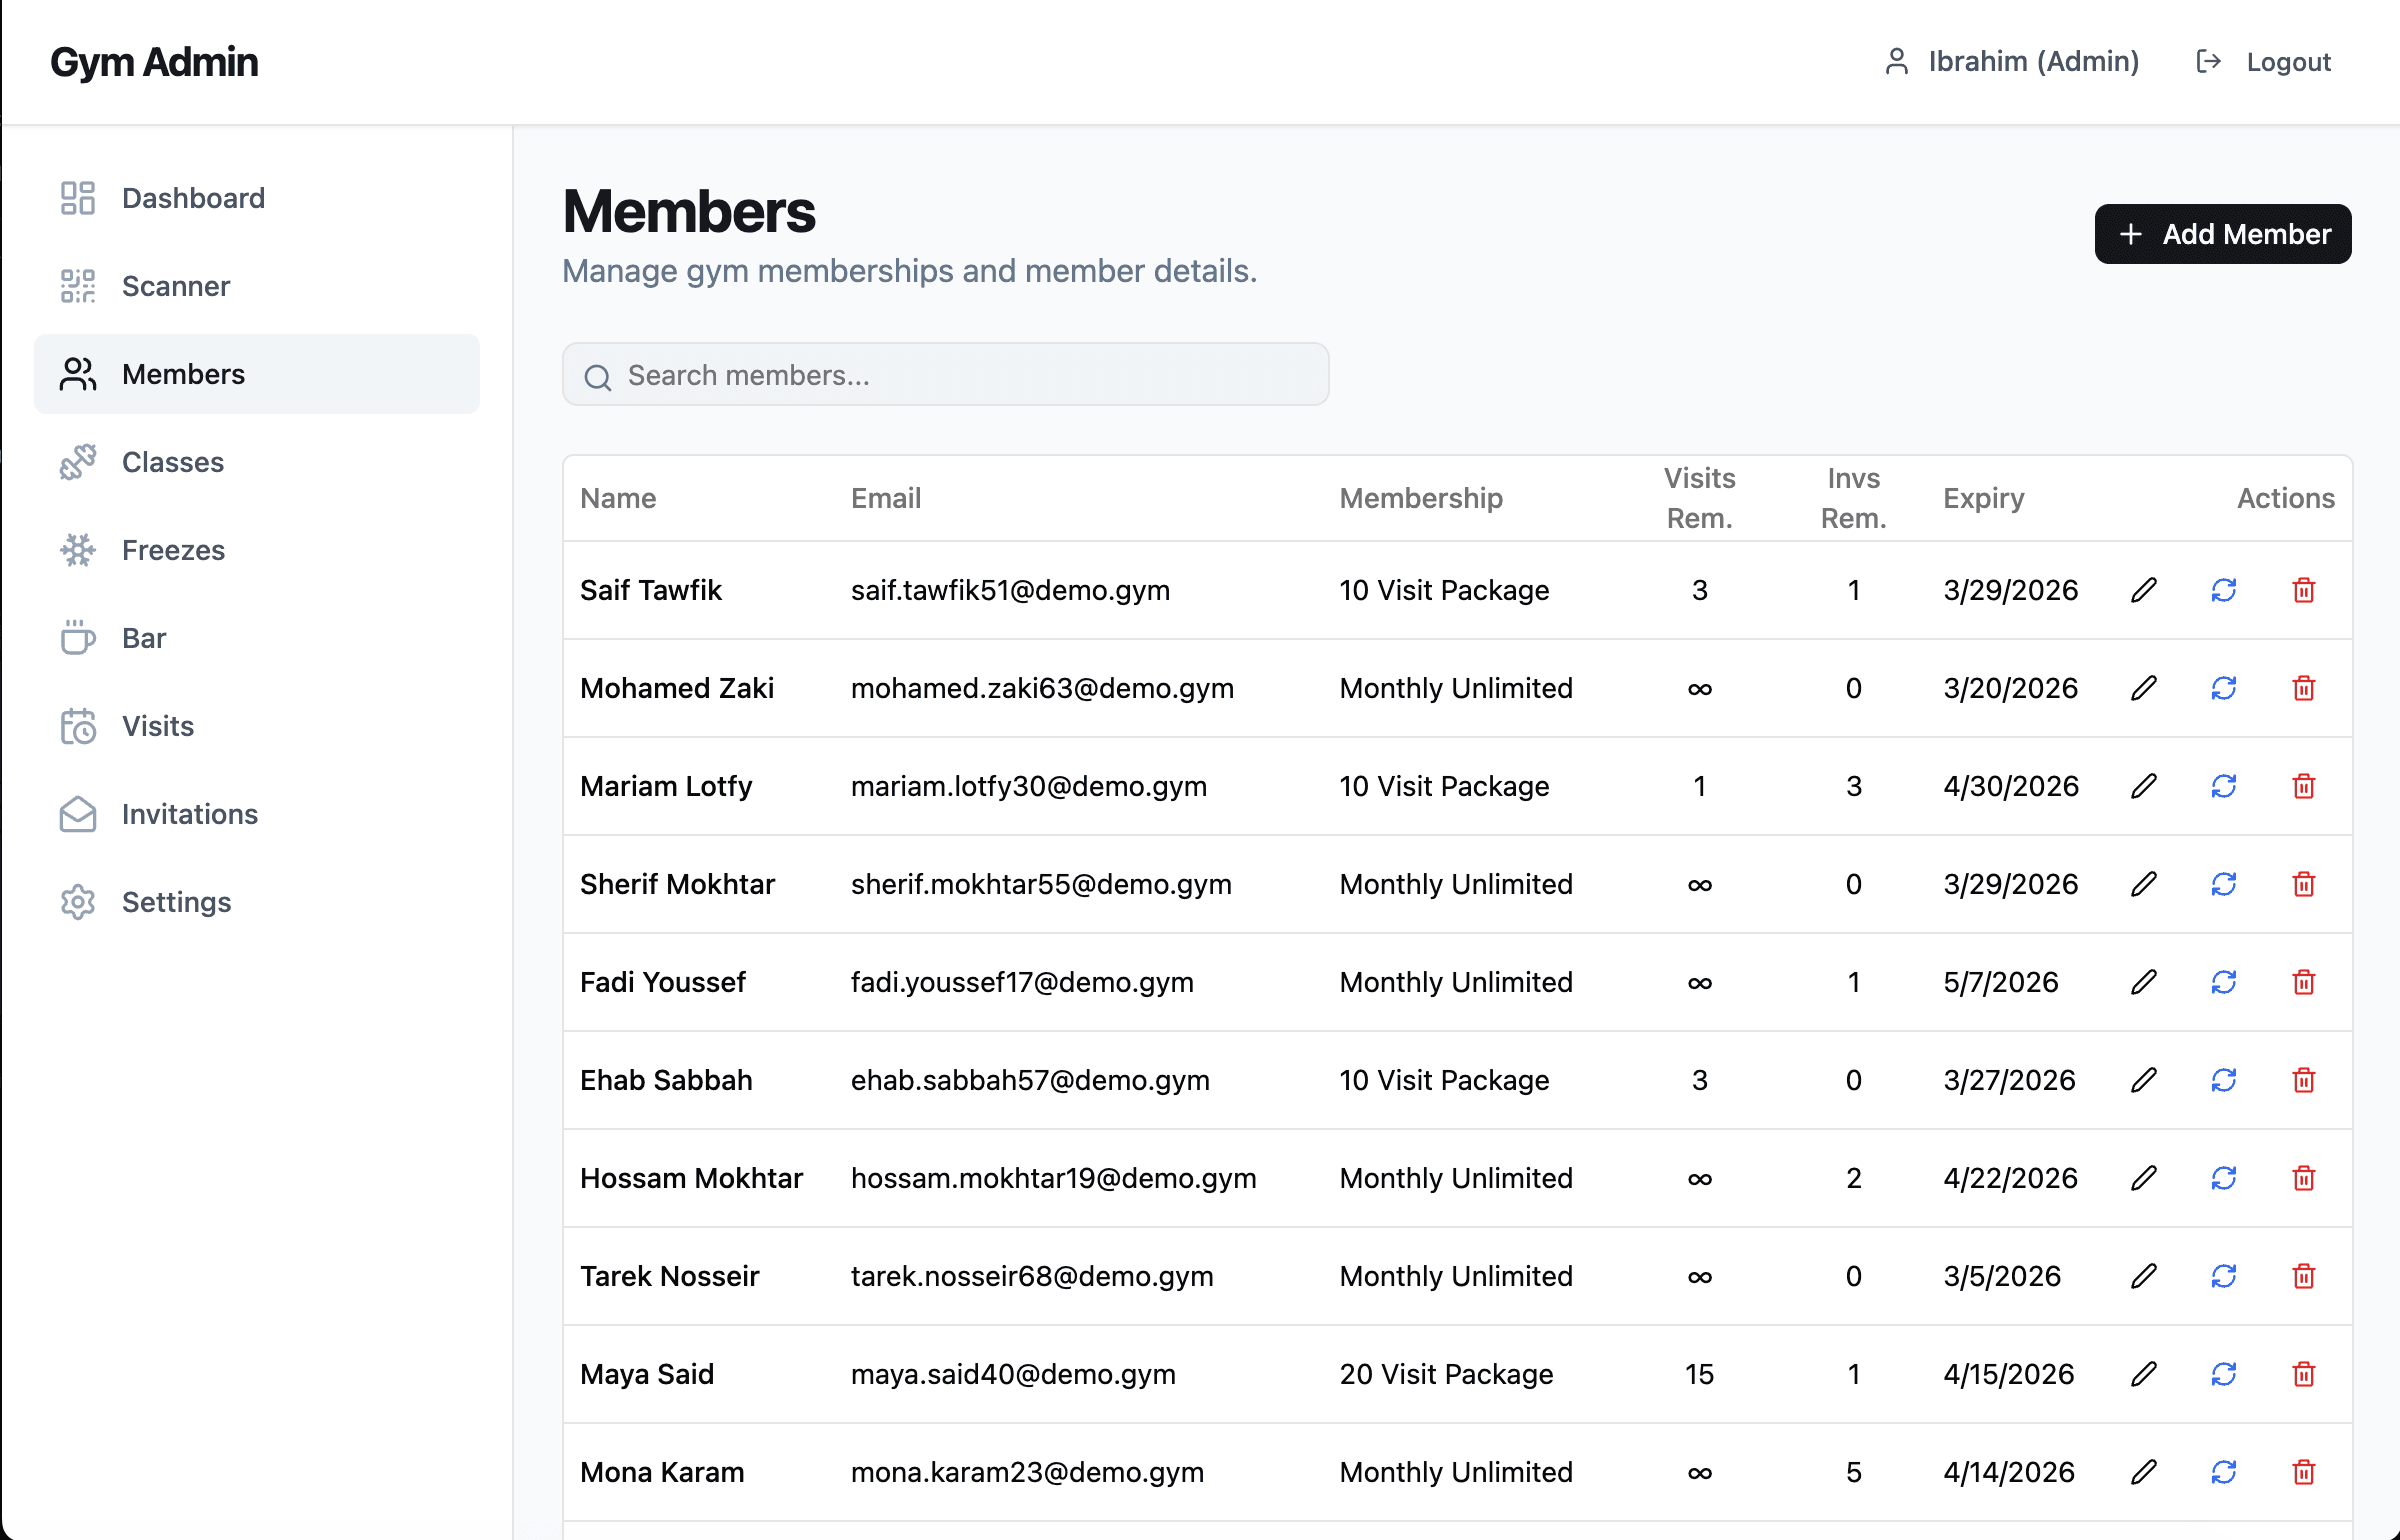Select the Members tab in the sidebar

point(184,374)
